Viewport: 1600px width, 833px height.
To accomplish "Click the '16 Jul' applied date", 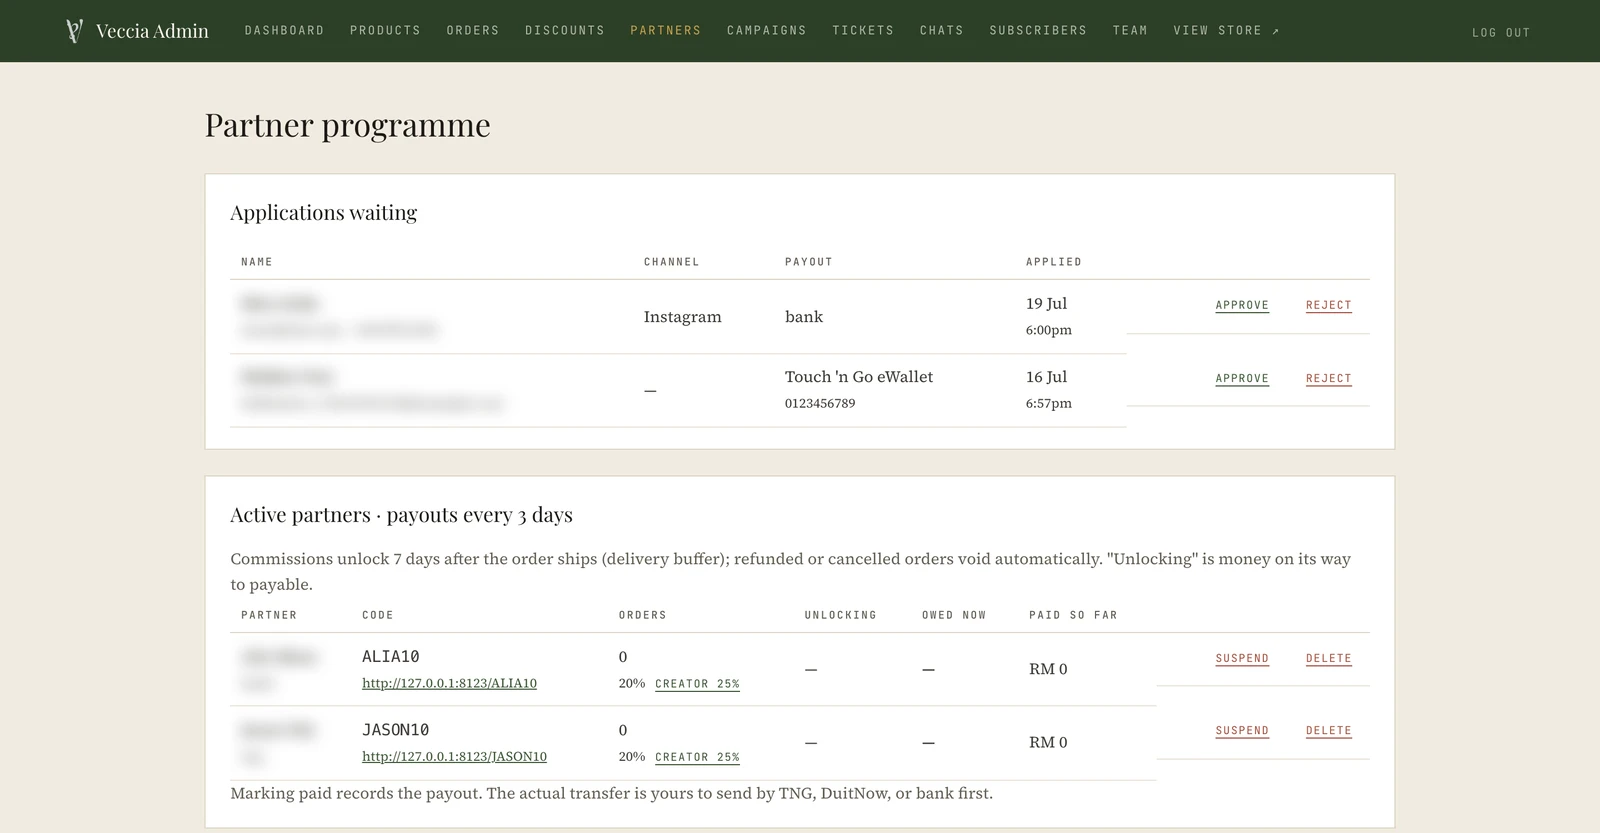I will [x=1046, y=376].
